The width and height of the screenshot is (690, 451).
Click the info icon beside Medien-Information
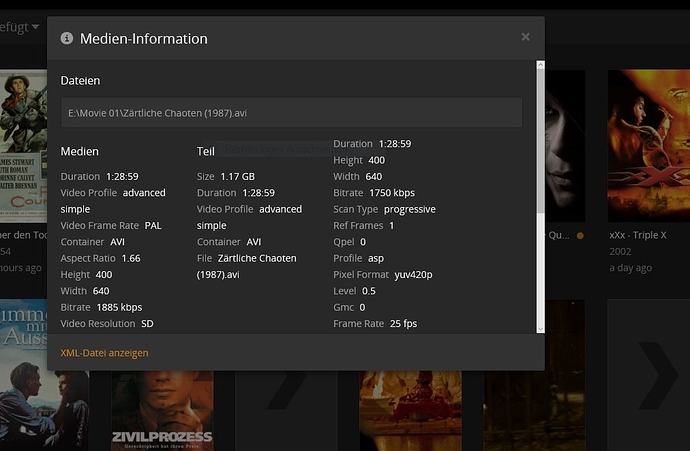click(67, 38)
